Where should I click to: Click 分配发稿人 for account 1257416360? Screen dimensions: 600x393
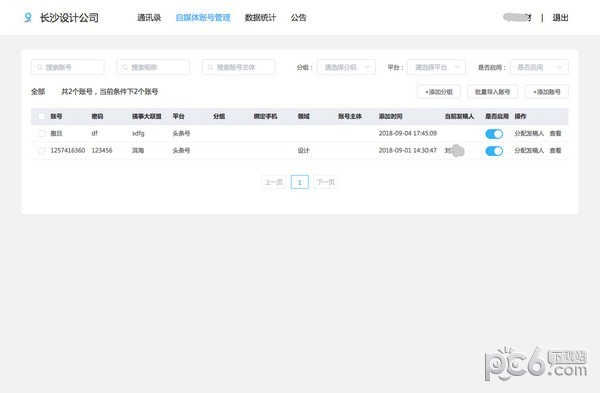(529, 151)
